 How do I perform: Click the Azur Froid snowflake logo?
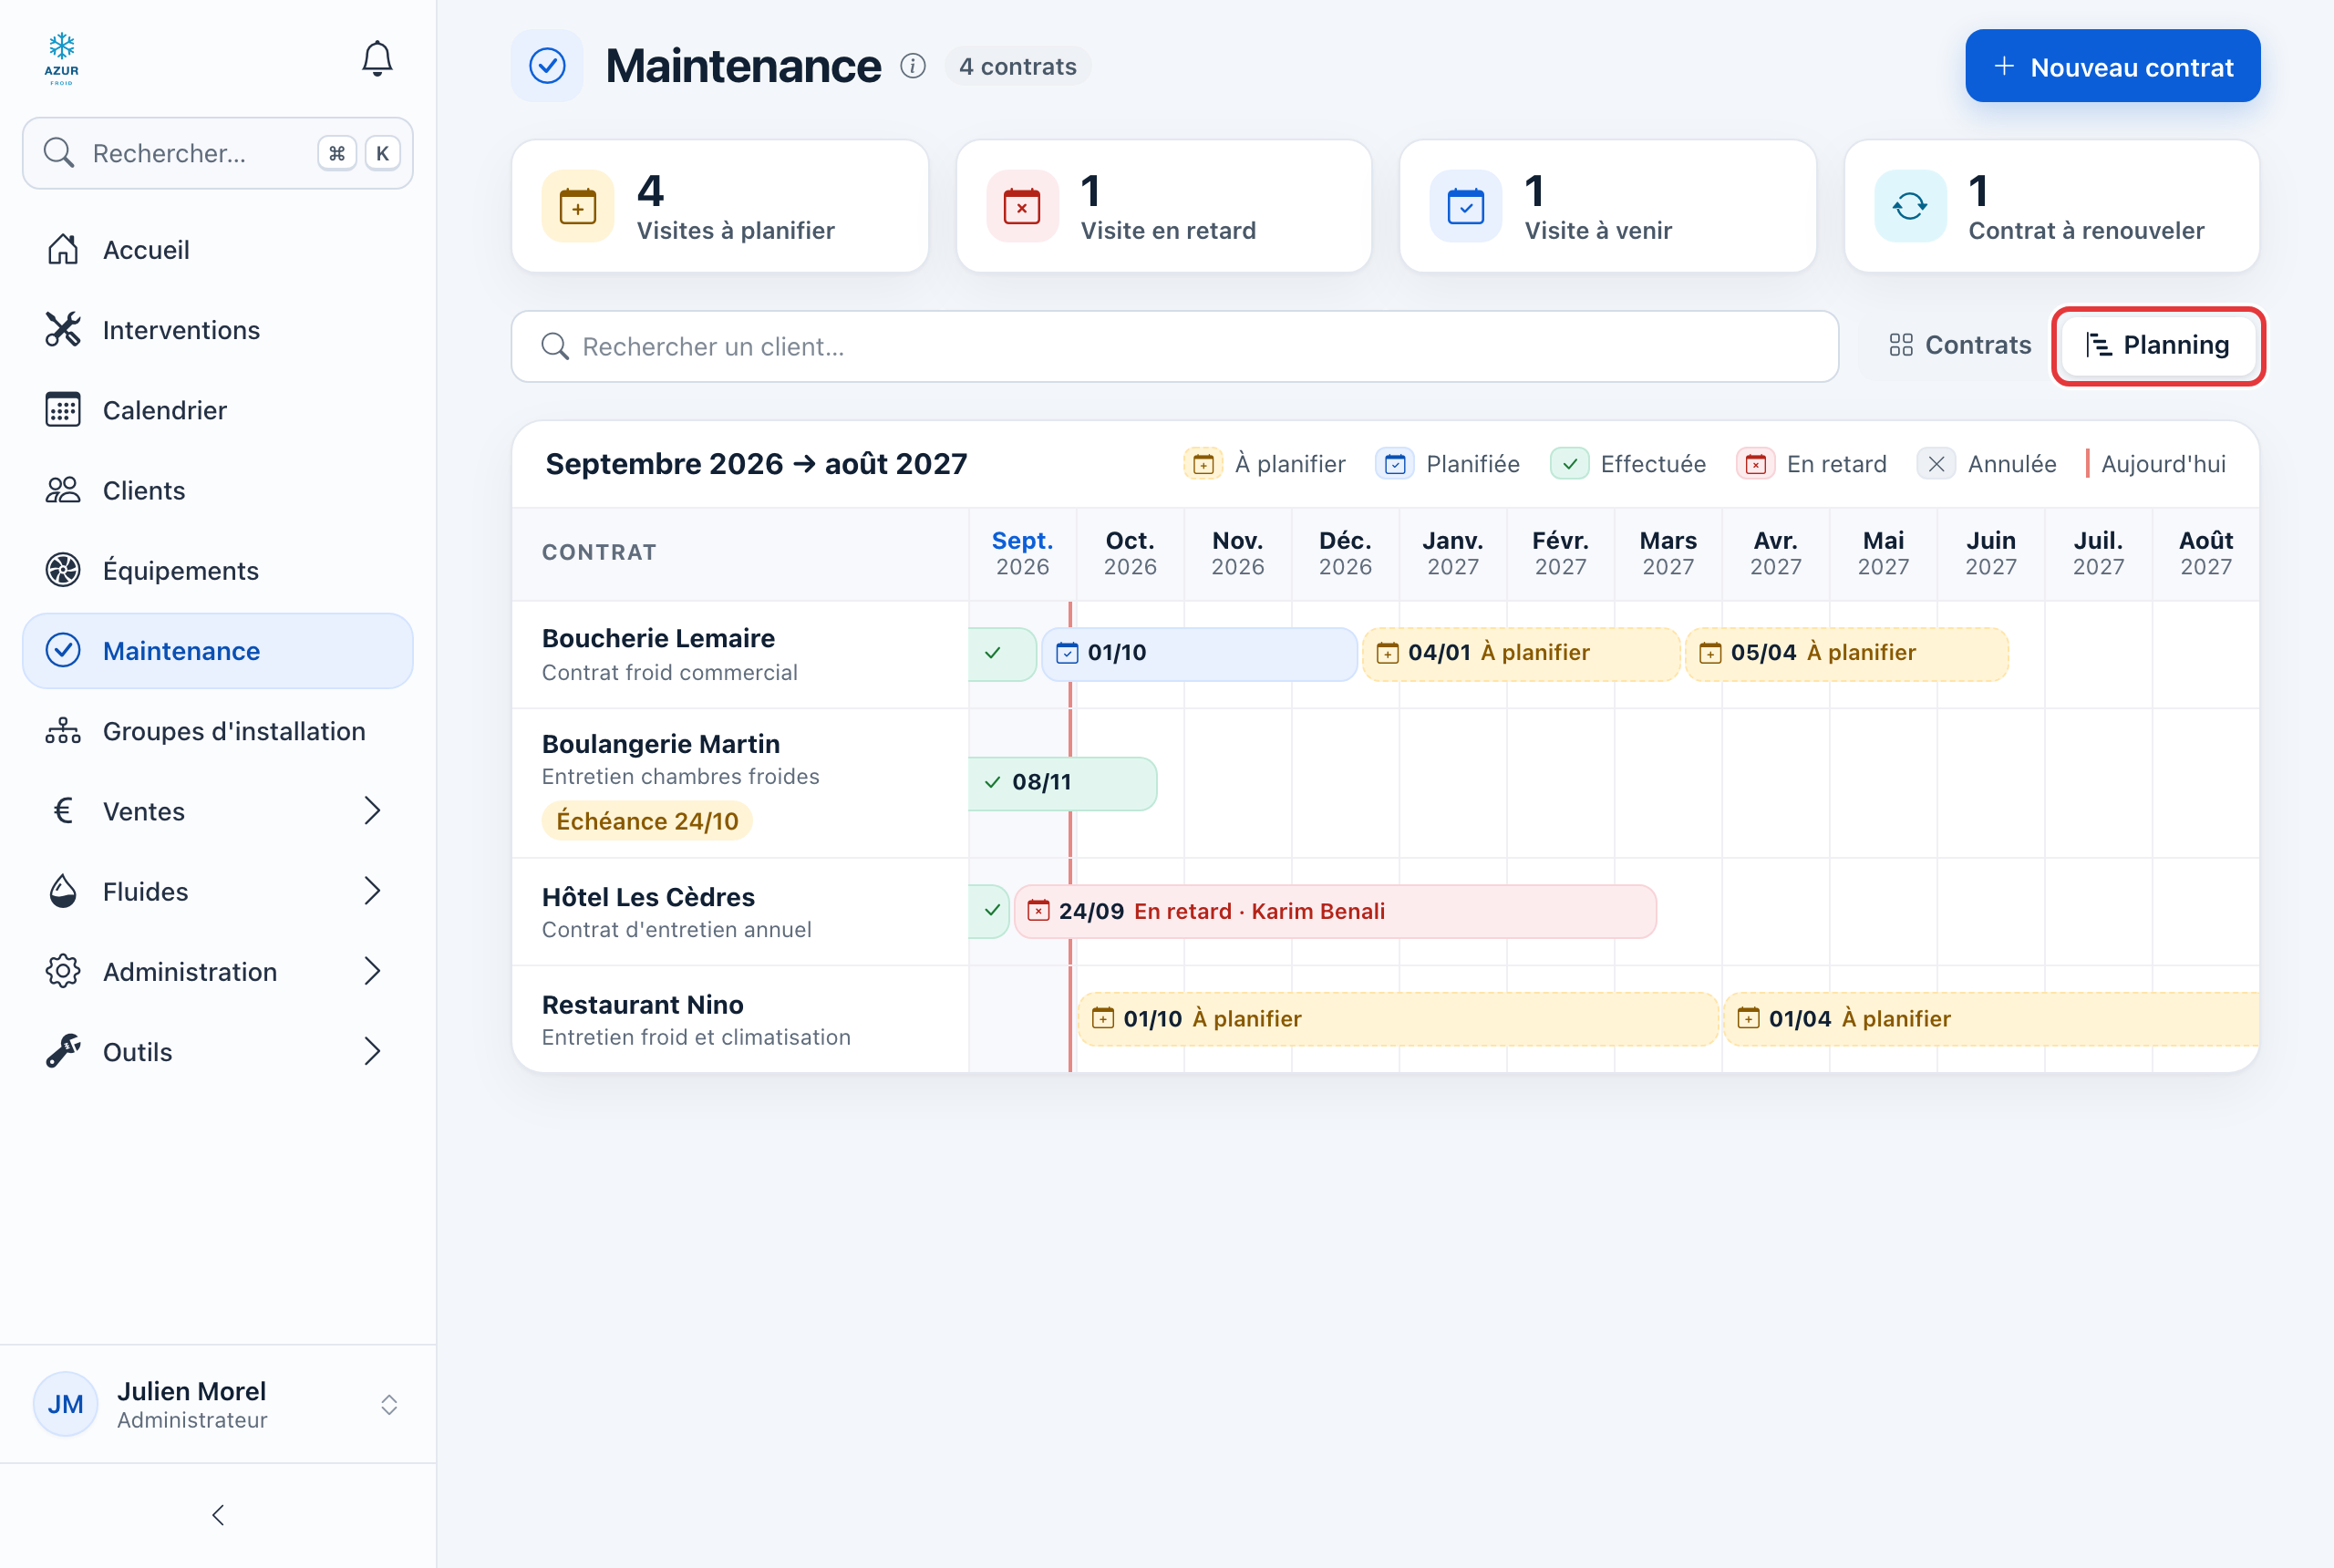coord(61,59)
